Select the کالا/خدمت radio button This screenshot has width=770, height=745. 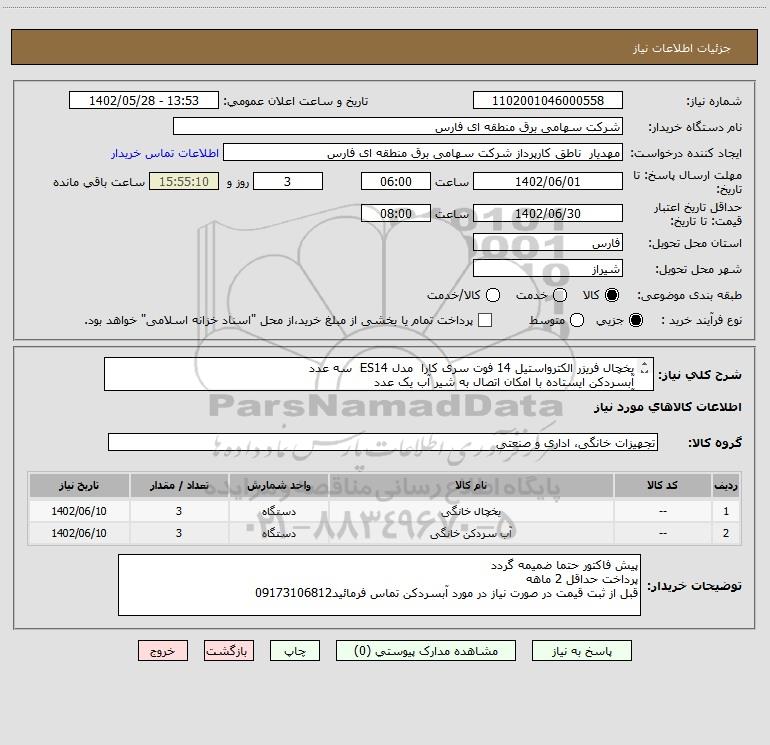493,295
